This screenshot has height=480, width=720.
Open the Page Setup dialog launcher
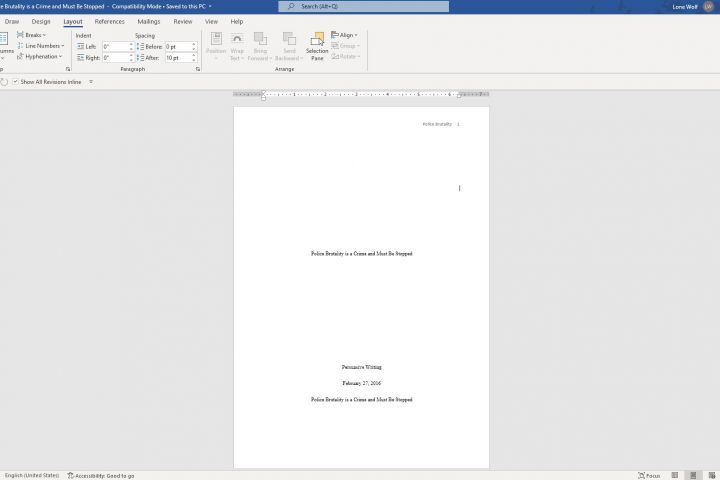[x=68, y=69]
